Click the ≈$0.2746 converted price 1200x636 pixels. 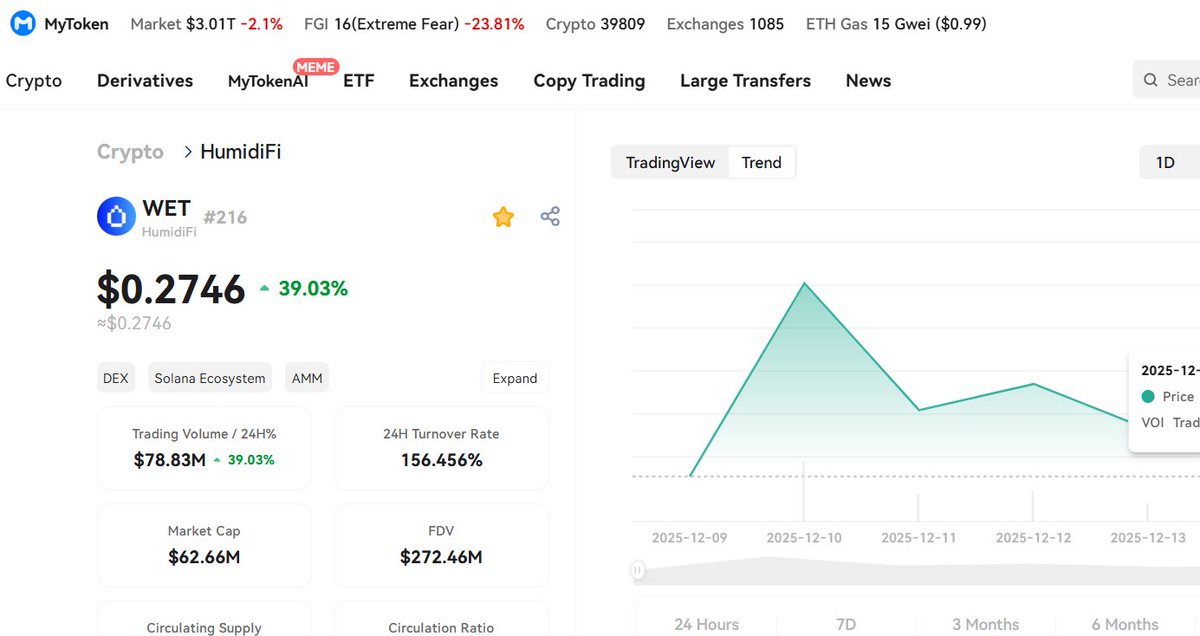point(134,324)
